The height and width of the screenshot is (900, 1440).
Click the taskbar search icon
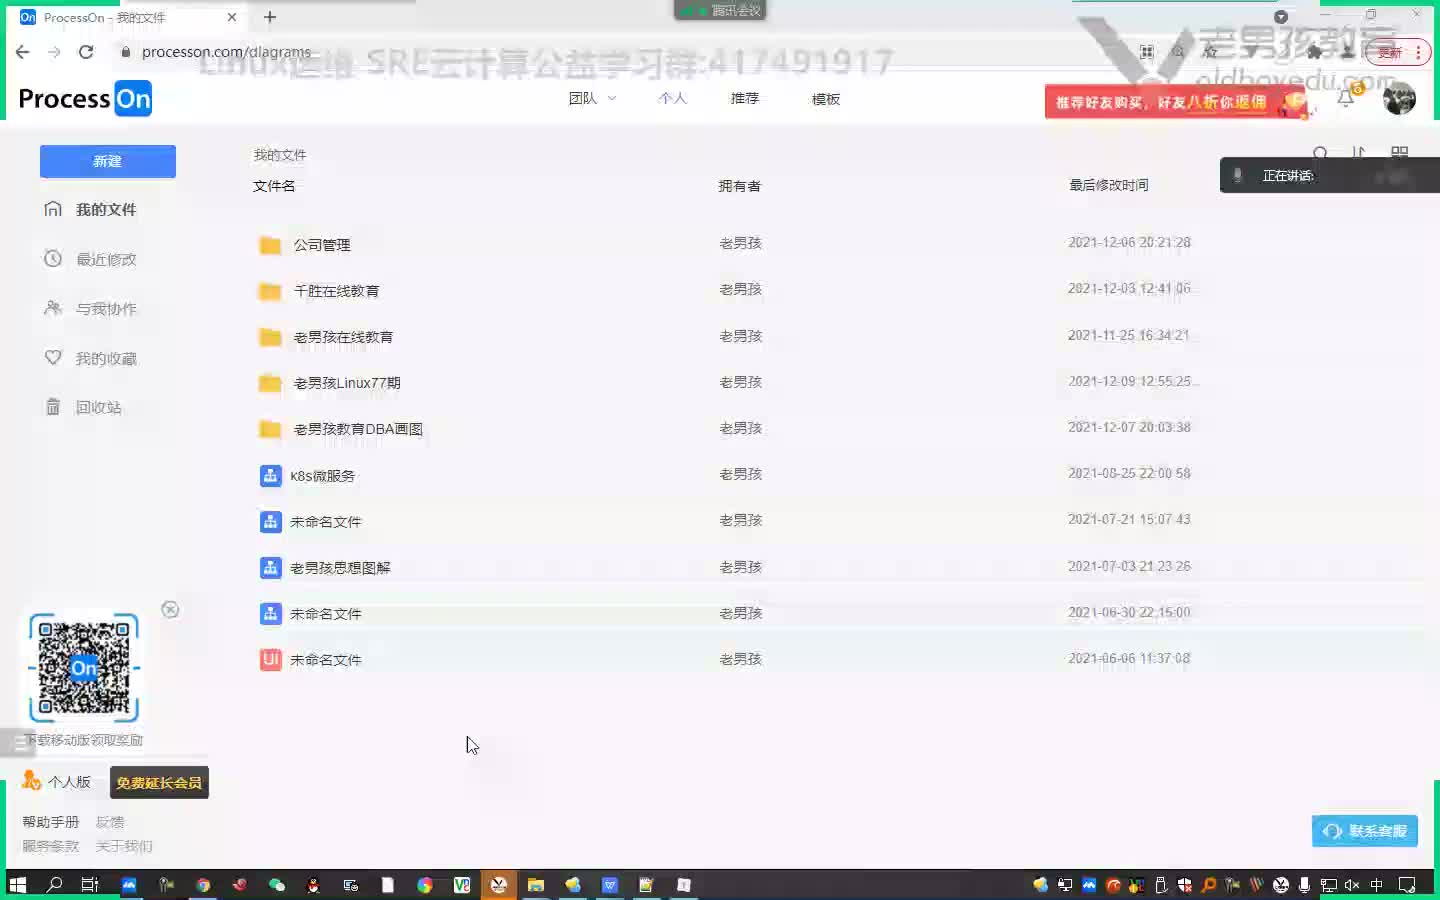[x=54, y=885]
